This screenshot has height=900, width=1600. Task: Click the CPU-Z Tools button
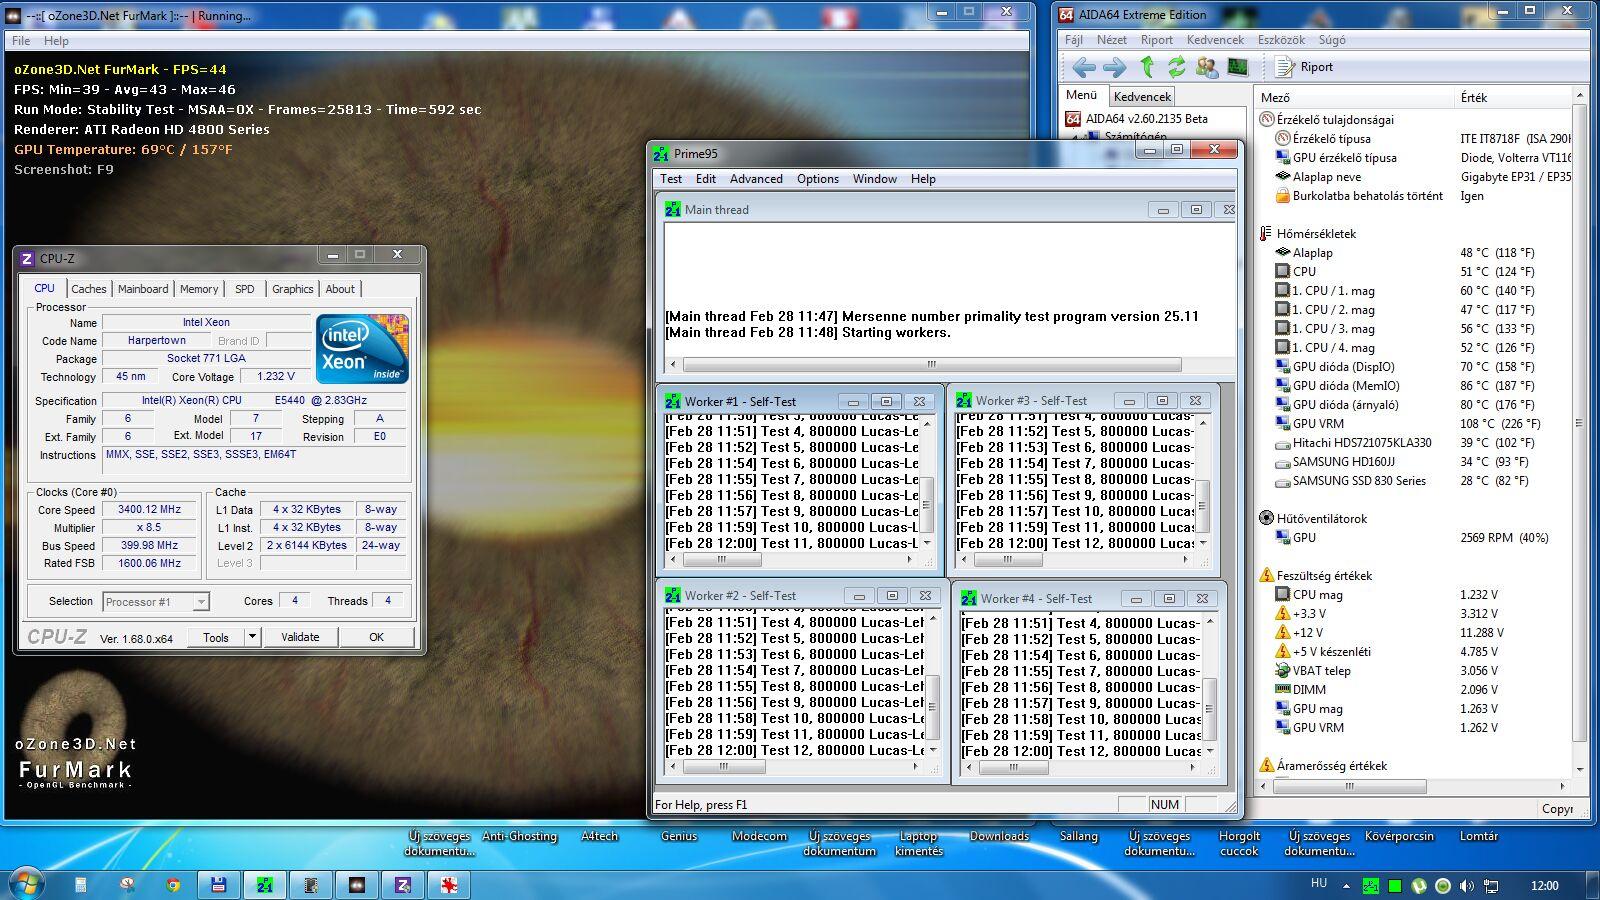(216, 637)
